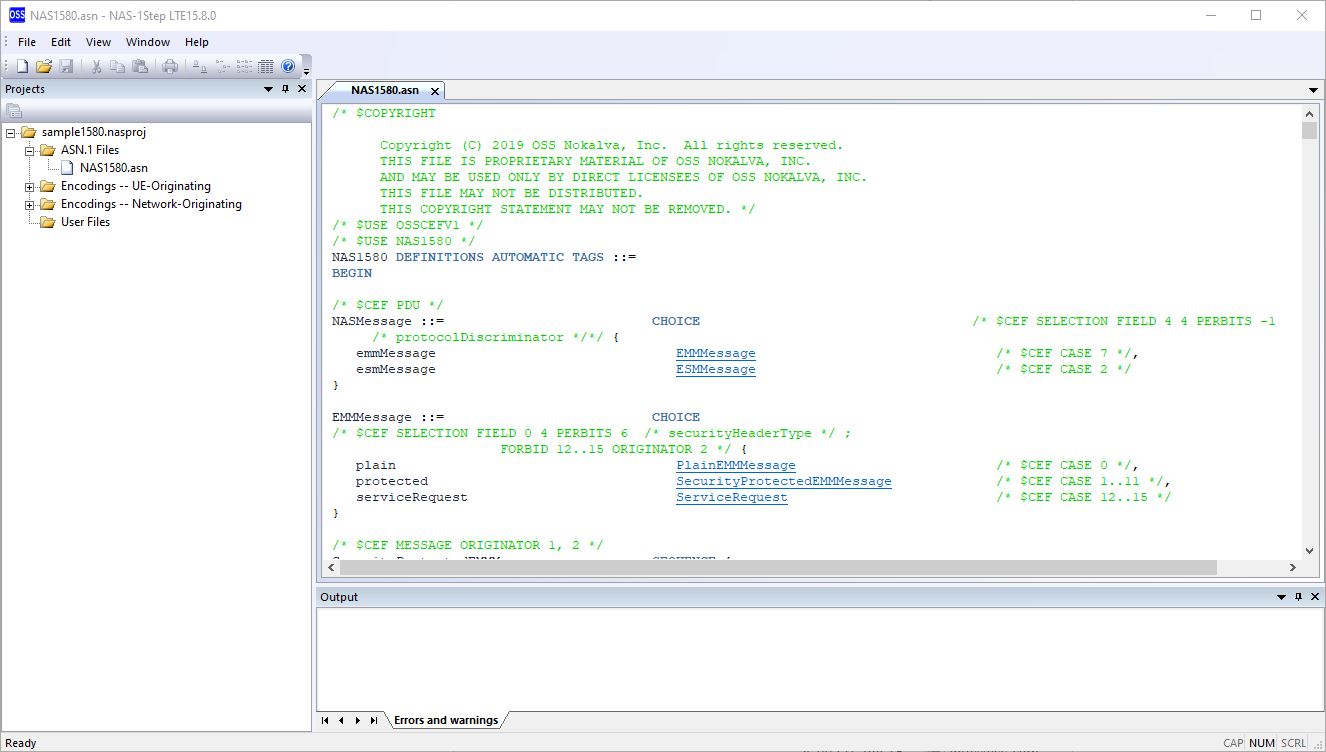Select the Errors and warnings tab
Viewport: 1326px width, 752px height.
click(x=446, y=720)
